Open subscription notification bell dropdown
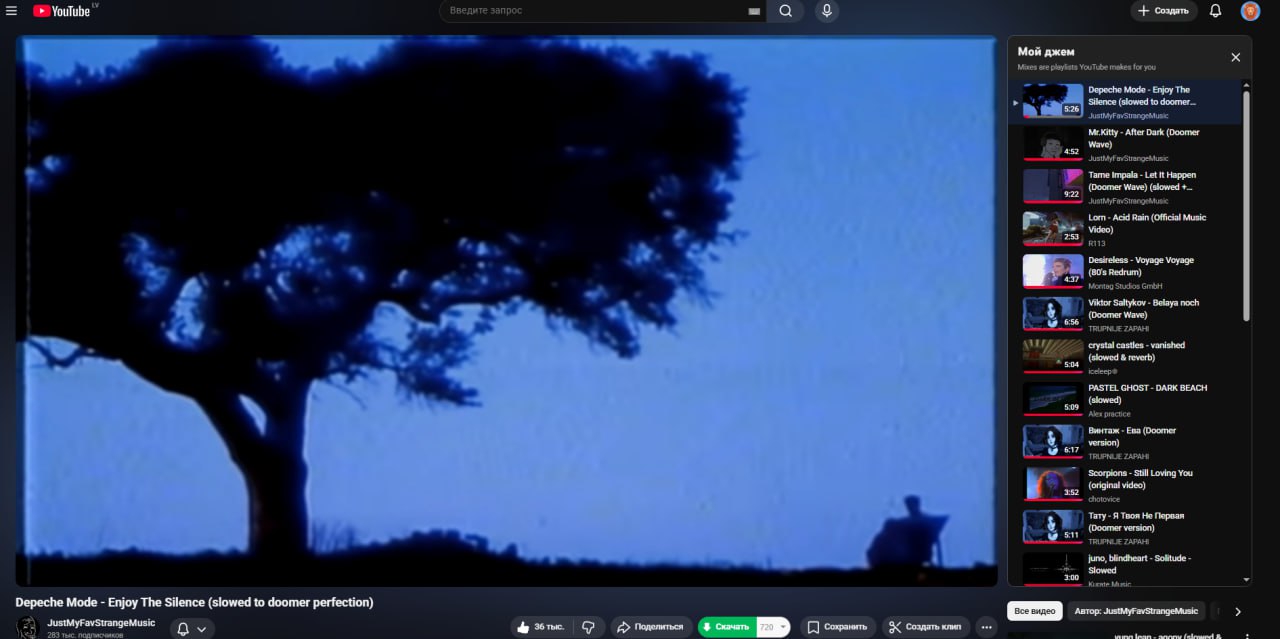Viewport: 1280px width, 639px height. 192,628
